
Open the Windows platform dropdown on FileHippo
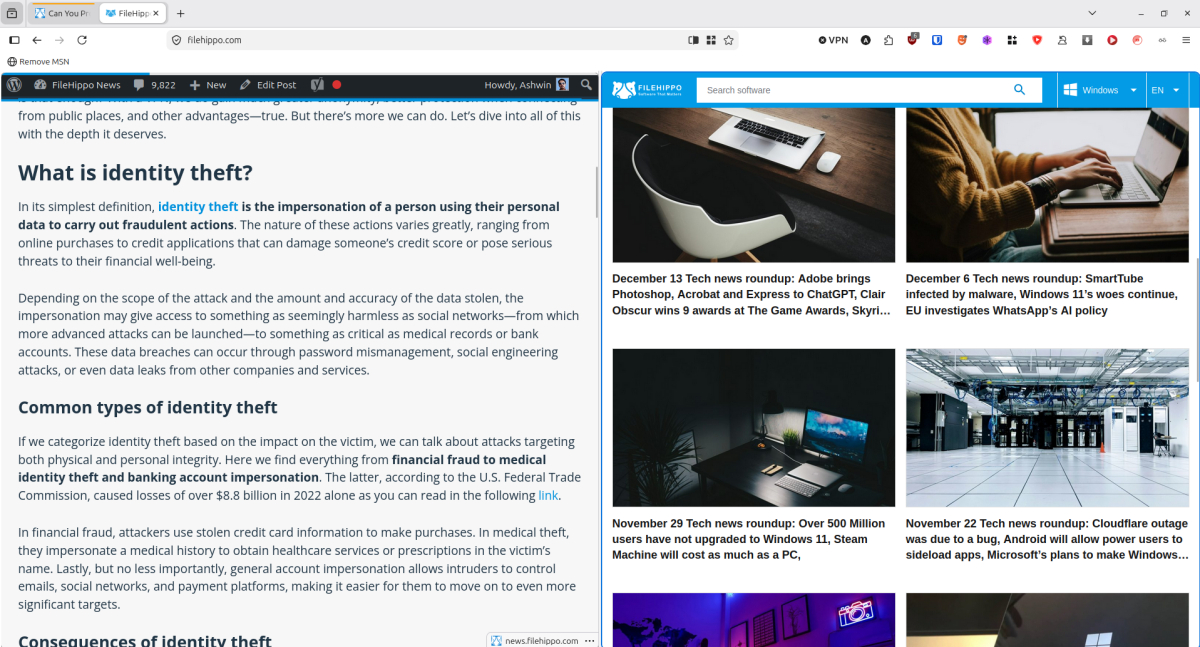(x=1100, y=89)
